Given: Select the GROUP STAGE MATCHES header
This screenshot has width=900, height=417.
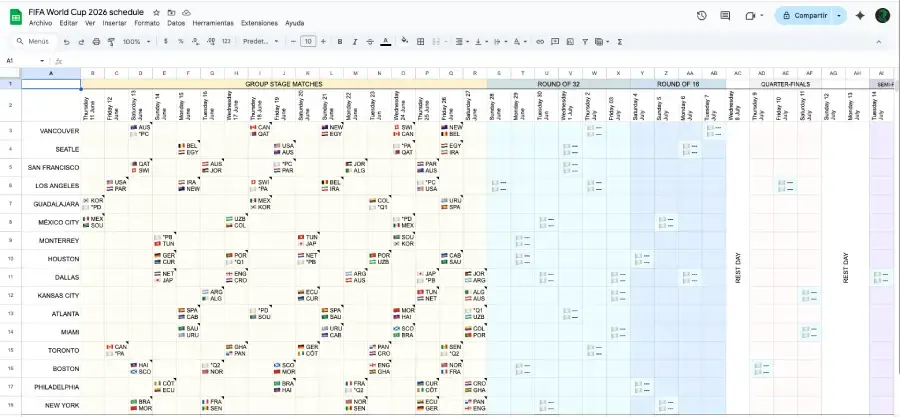Looking at the screenshot, I should pyautogui.click(x=284, y=84).
